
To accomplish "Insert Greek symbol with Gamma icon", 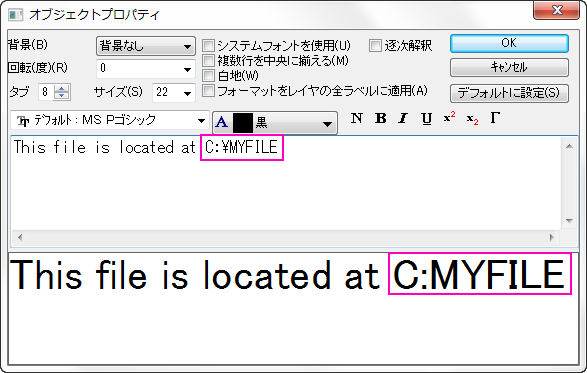I will (x=495, y=118).
